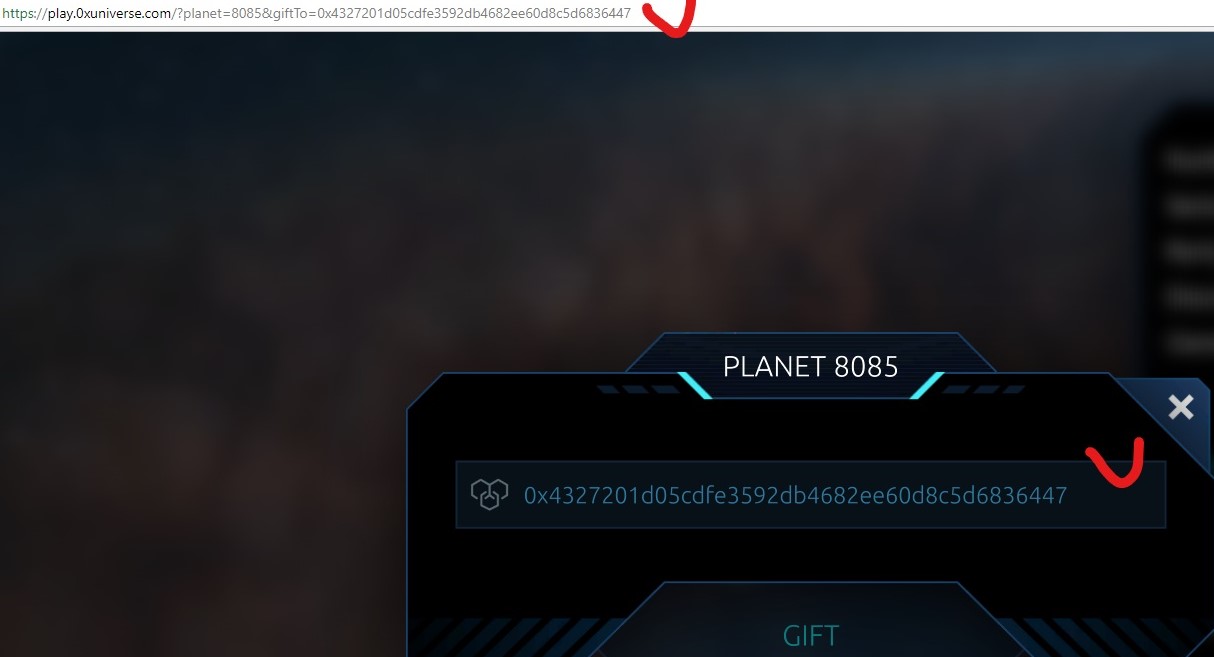This screenshot has width=1214, height=657.
Task: Click the red checkmark inside the address field
Action: pyautogui.click(x=1115, y=462)
